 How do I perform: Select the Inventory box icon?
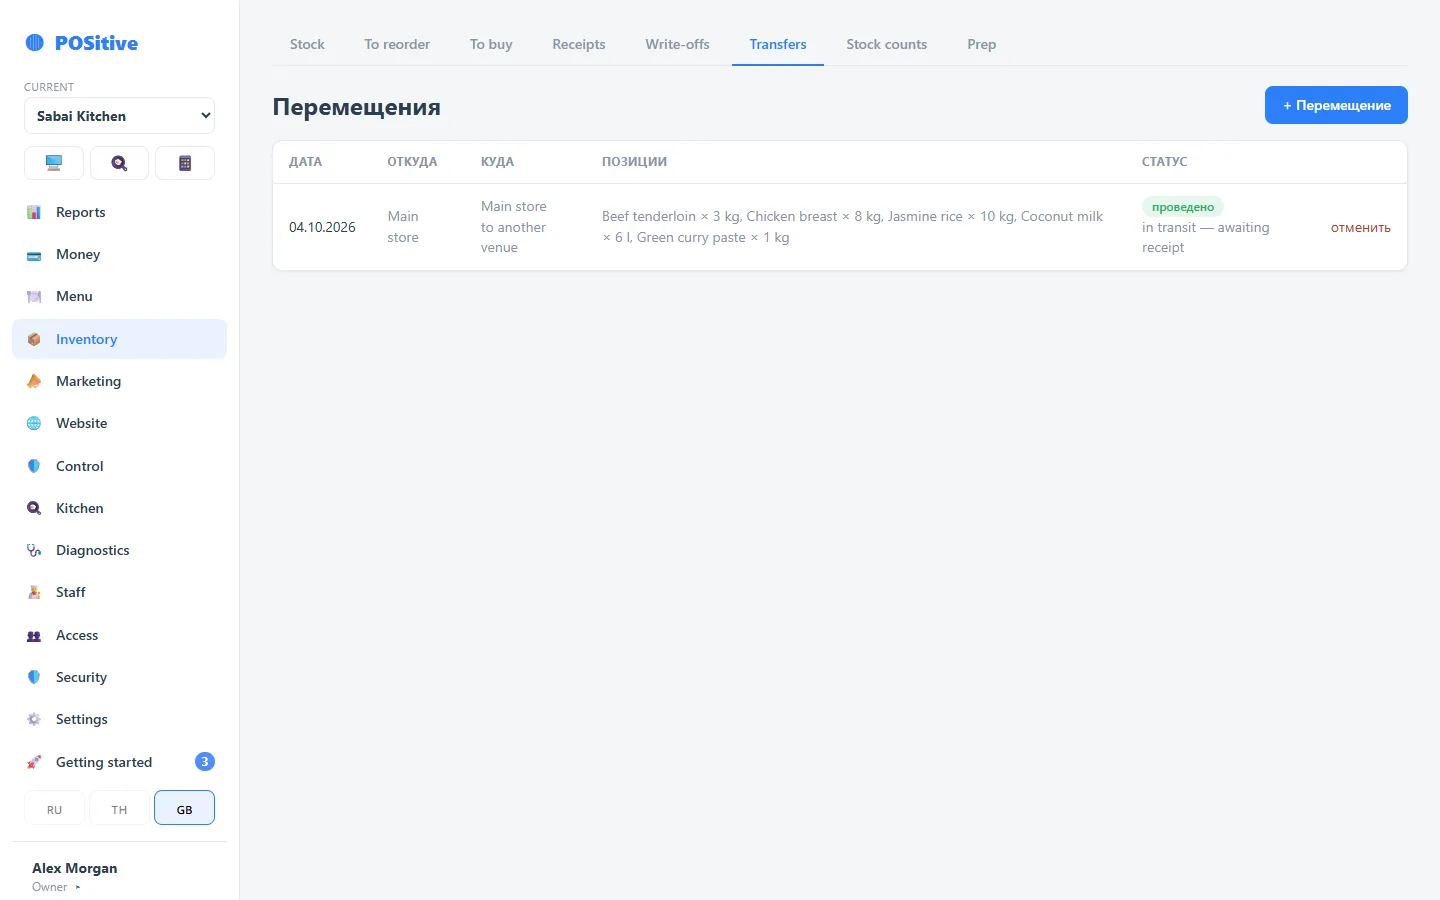[x=34, y=339]
